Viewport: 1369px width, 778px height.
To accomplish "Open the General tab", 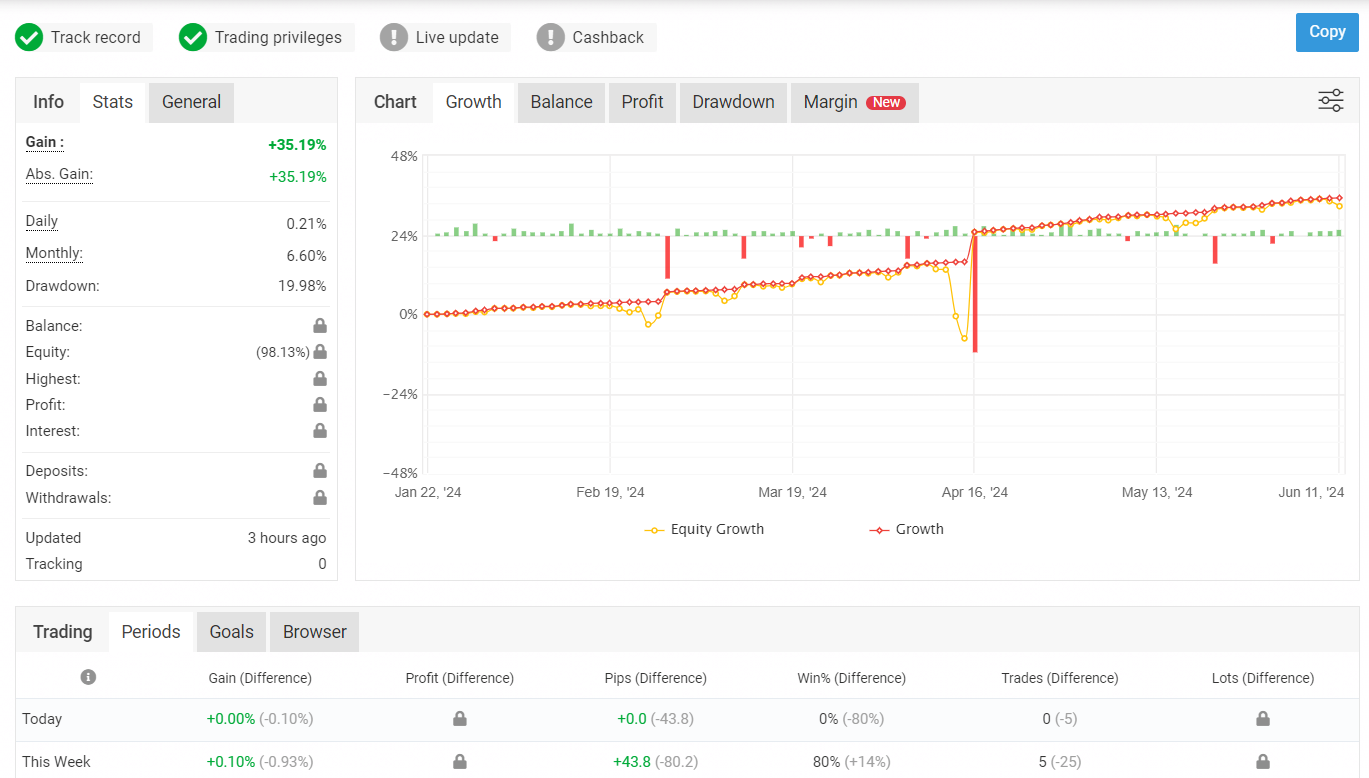I will click(x=191, y=102).
